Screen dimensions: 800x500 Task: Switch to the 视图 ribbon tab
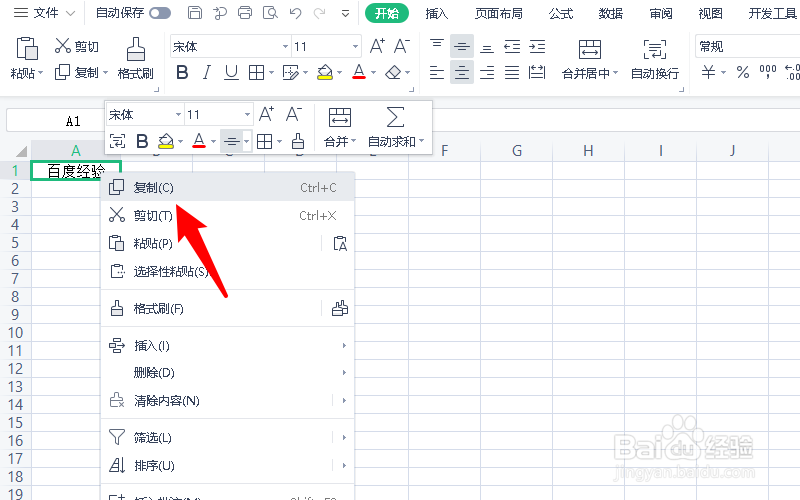[x=710, y=13]
